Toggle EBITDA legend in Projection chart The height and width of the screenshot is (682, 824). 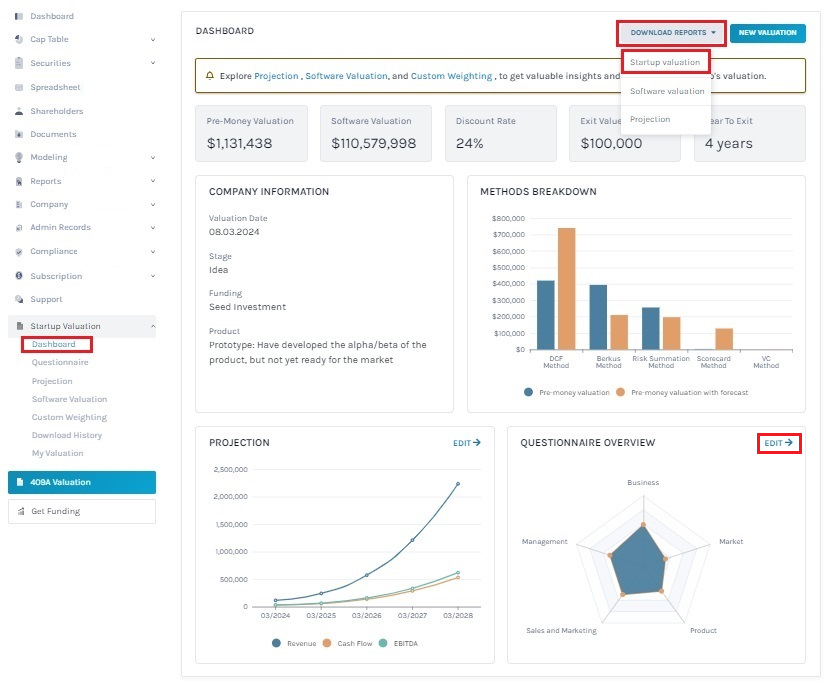click(398, 643)
